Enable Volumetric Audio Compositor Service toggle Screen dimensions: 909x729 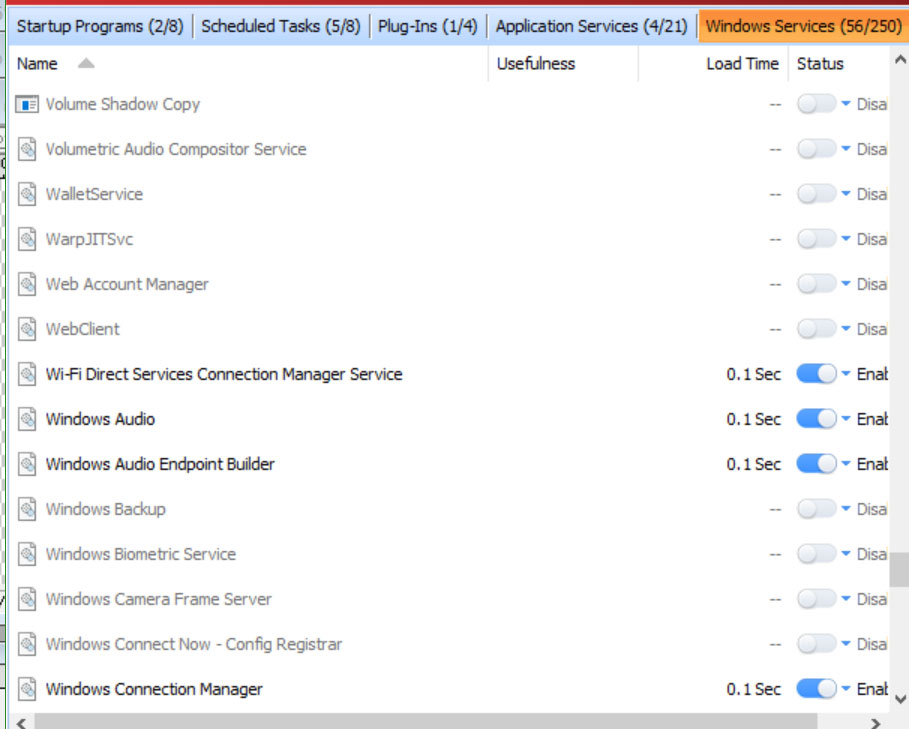click(x=816, y=149)
